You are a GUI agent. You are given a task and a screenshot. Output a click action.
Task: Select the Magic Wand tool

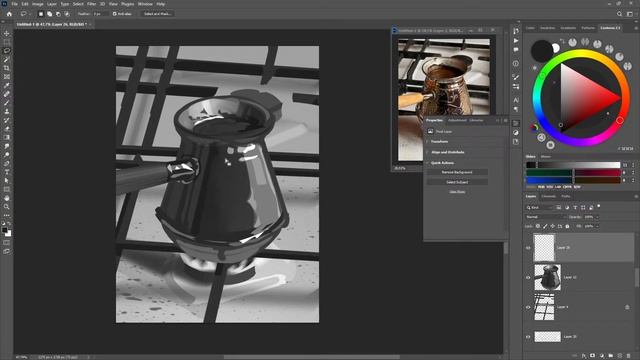7,60
